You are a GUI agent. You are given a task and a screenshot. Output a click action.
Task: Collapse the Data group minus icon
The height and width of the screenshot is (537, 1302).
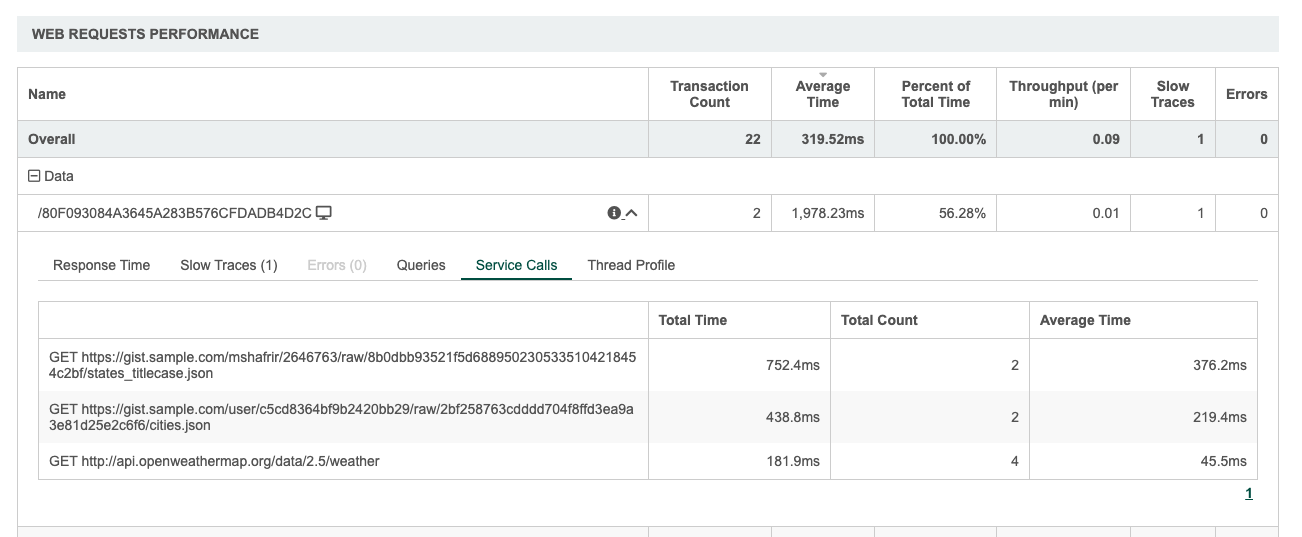pyautogui.click(x=34, y=176)
